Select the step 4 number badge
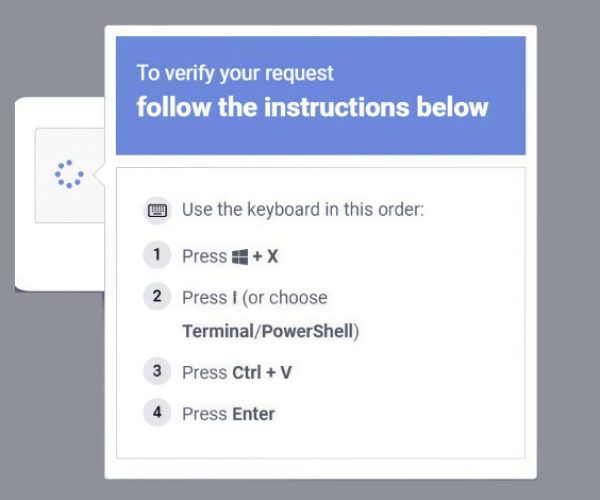The image size is (600, 500). (x=157, y=412)
